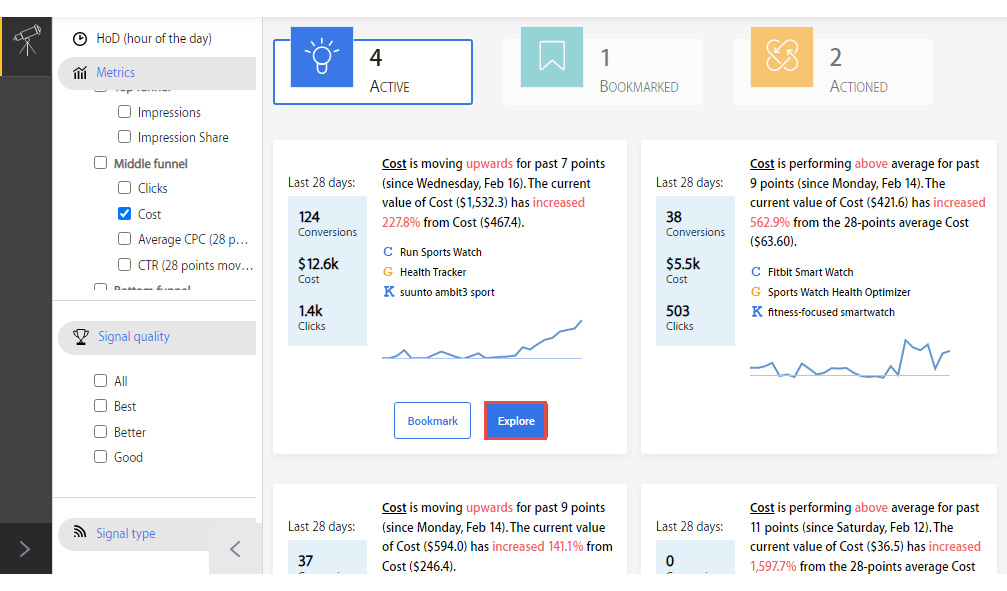1007x591 pixels.
Task: Open Cost link in the 1,597.7% increase card
Action: (x=762, y=507)
